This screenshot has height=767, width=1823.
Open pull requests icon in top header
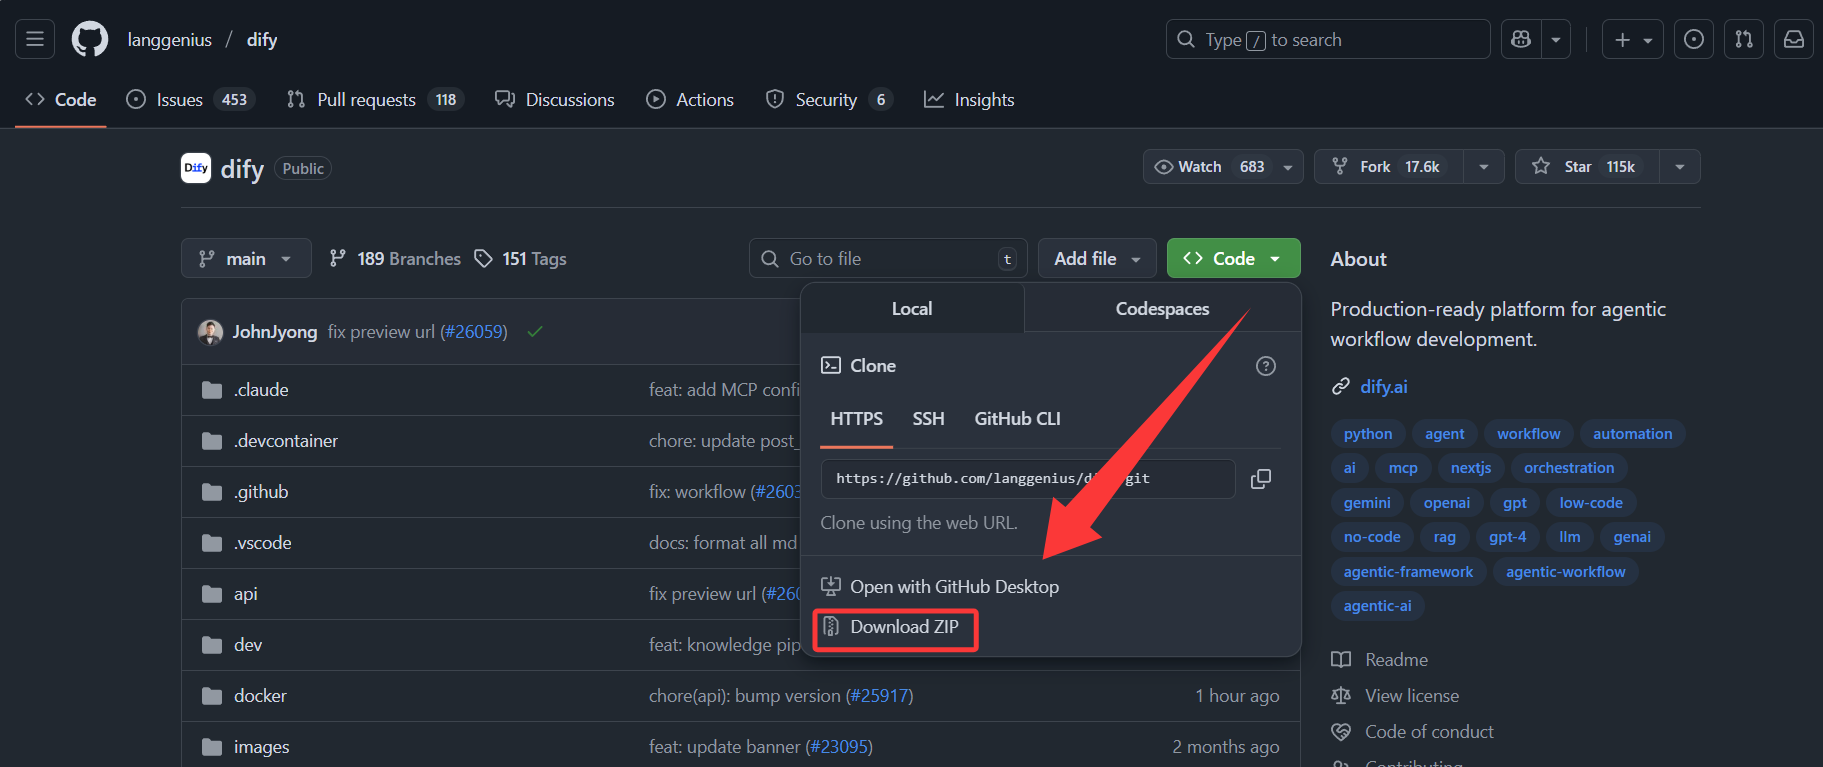click(x=1744, y=39)
